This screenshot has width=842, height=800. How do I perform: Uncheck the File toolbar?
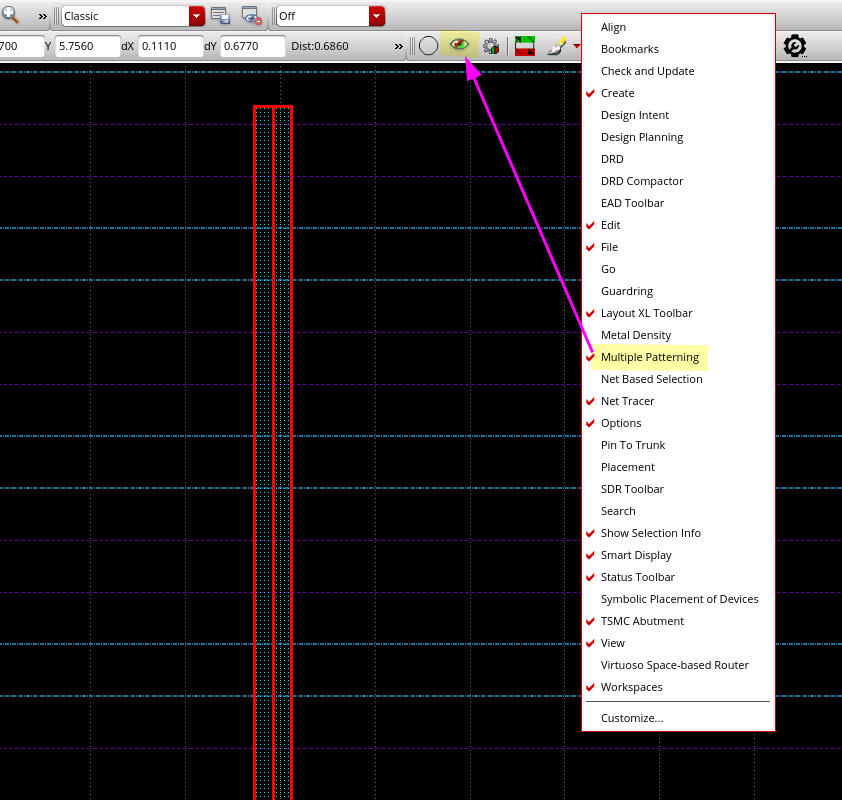pyautogui.click(x=609, y=247)
